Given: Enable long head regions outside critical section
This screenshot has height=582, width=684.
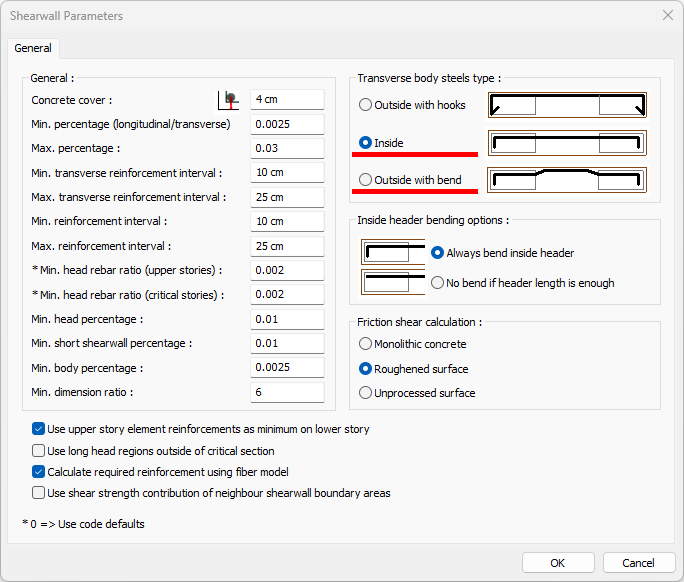Looking at the screenshot, I should pos(39,451).
